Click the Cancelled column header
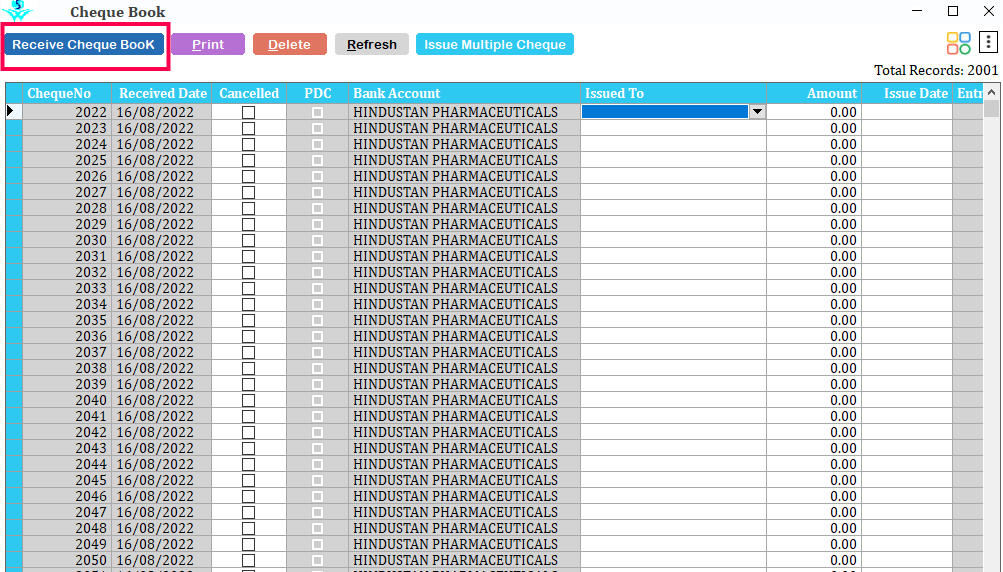Image resolution: width=1003 pixels, height=572 pixels. (249, 93)
